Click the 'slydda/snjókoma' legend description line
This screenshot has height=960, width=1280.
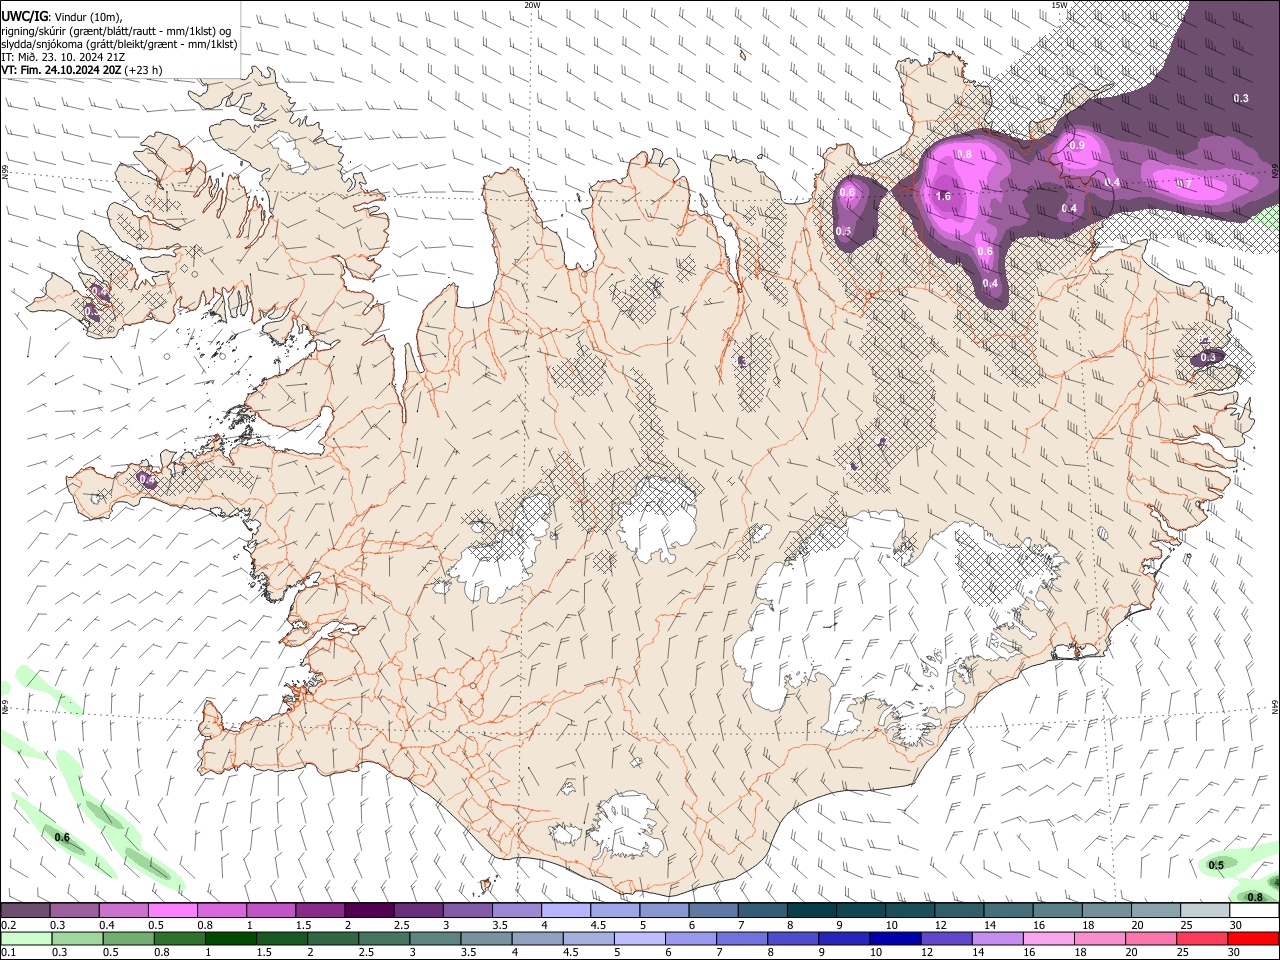click(119, 44)
